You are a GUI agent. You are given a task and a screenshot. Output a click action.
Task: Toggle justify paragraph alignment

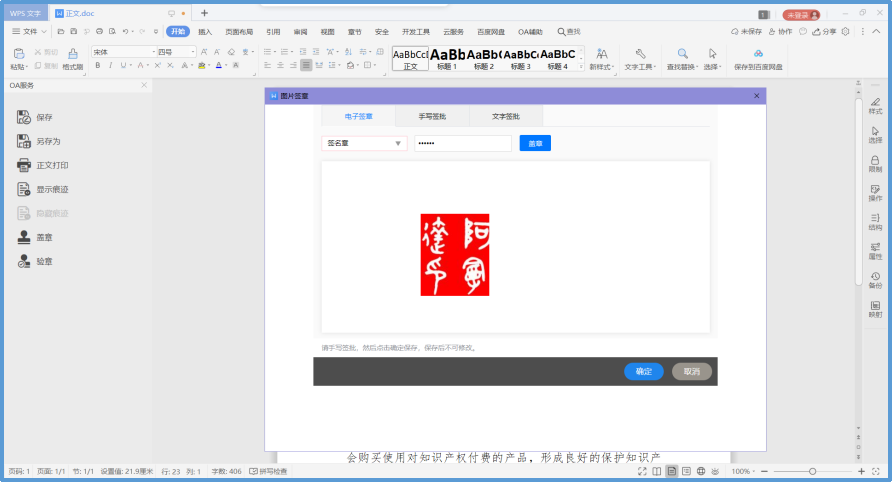(306, 66)
